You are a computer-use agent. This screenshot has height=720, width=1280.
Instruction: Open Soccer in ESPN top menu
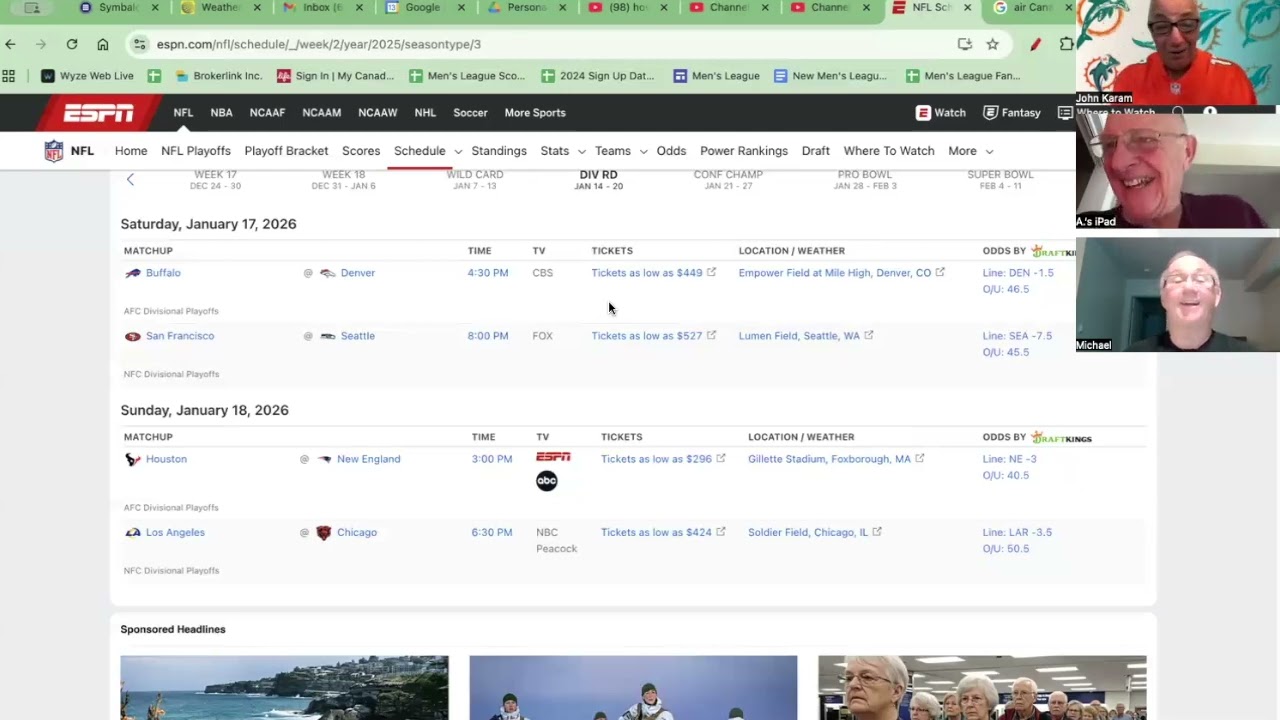470,113
